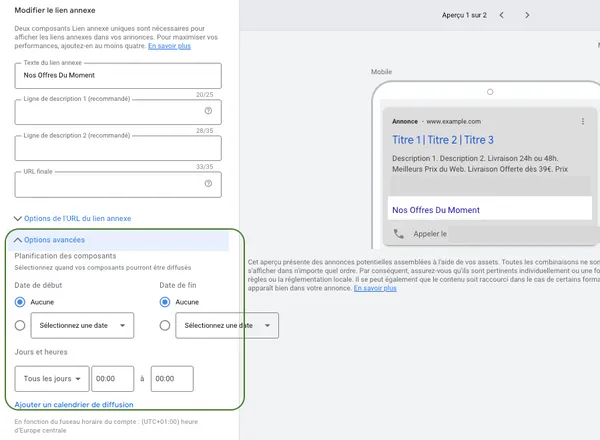Image resolution: width=600 pixels, height=440 pixels.
Task: Click 'Annonce' badge in ad preview
Action: click(x=405, y=122)
